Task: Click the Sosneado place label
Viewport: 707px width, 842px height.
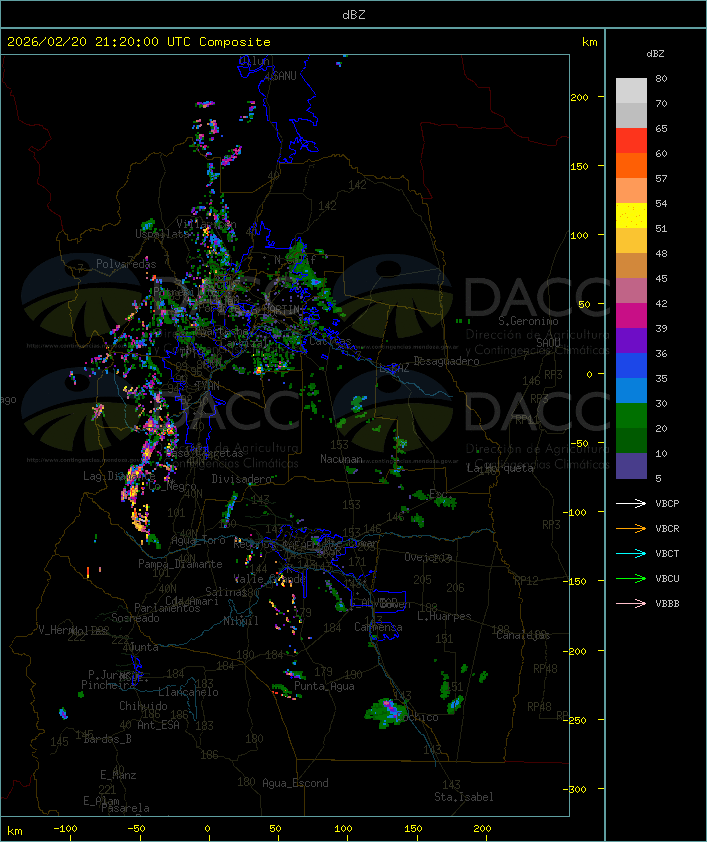Action: pos(135,618)
